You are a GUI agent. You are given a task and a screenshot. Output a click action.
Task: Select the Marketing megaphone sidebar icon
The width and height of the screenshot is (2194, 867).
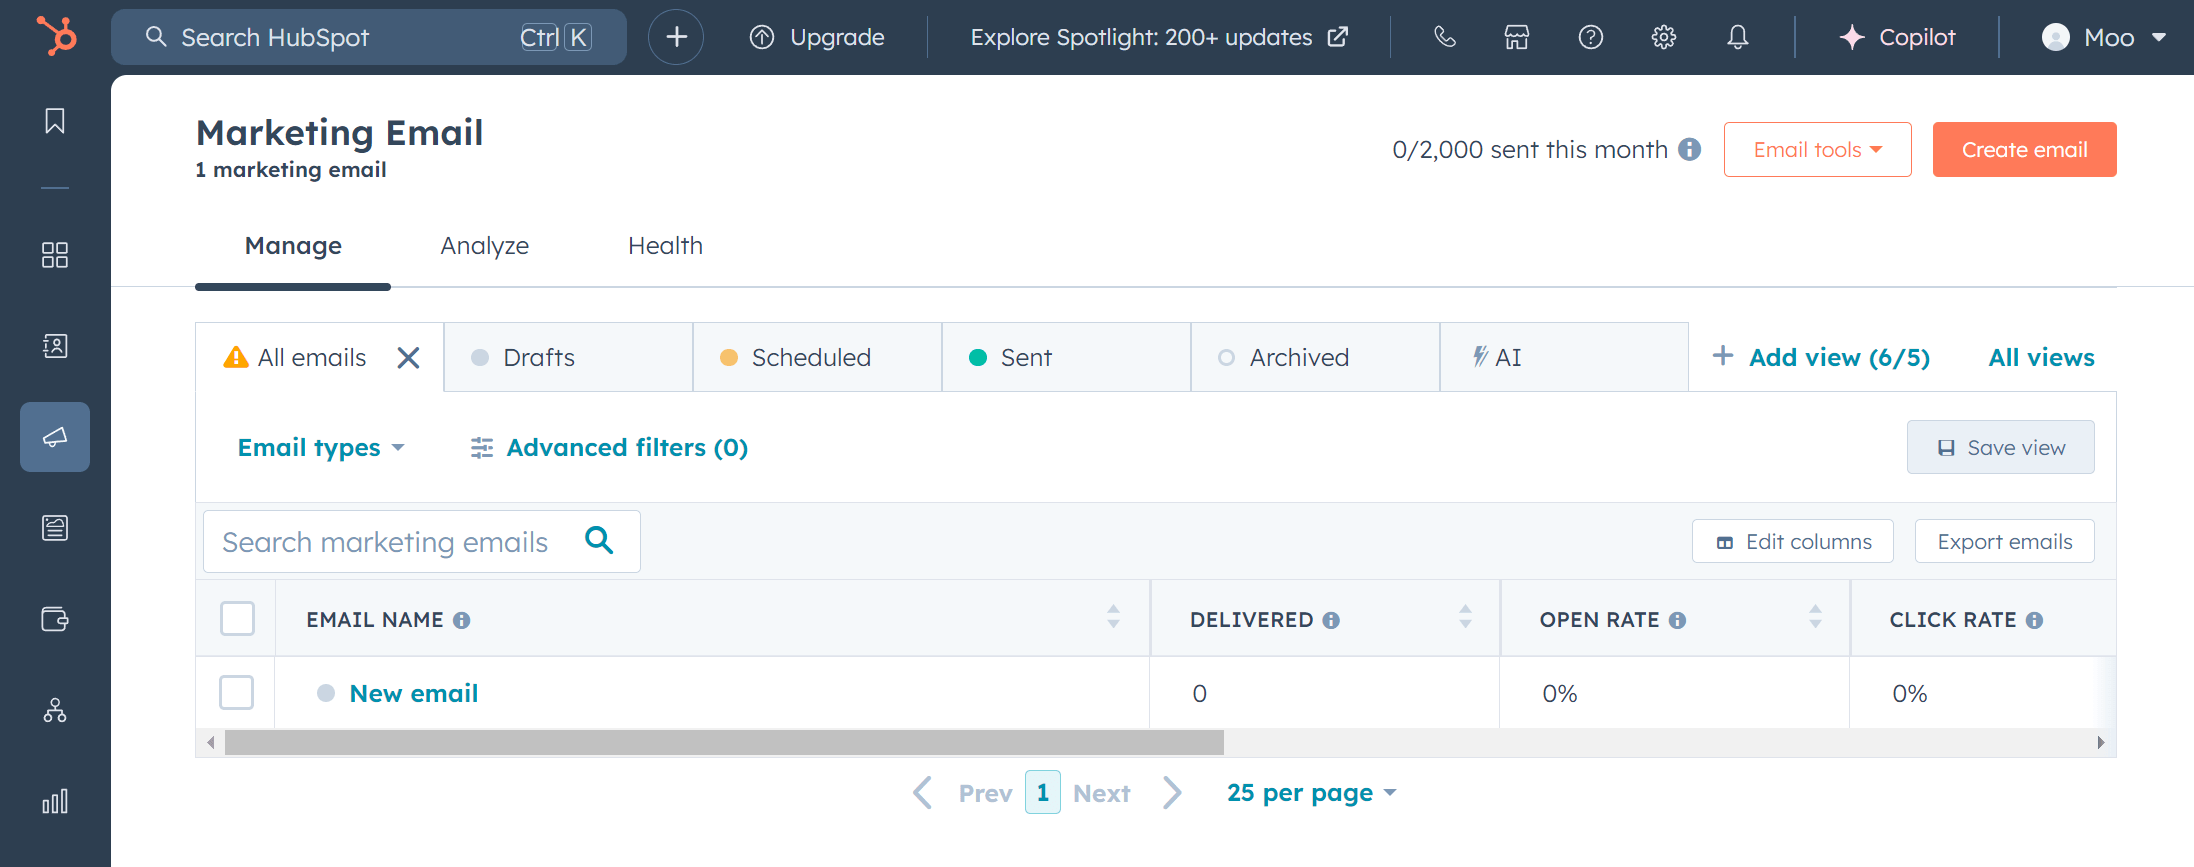click(55, 437)
